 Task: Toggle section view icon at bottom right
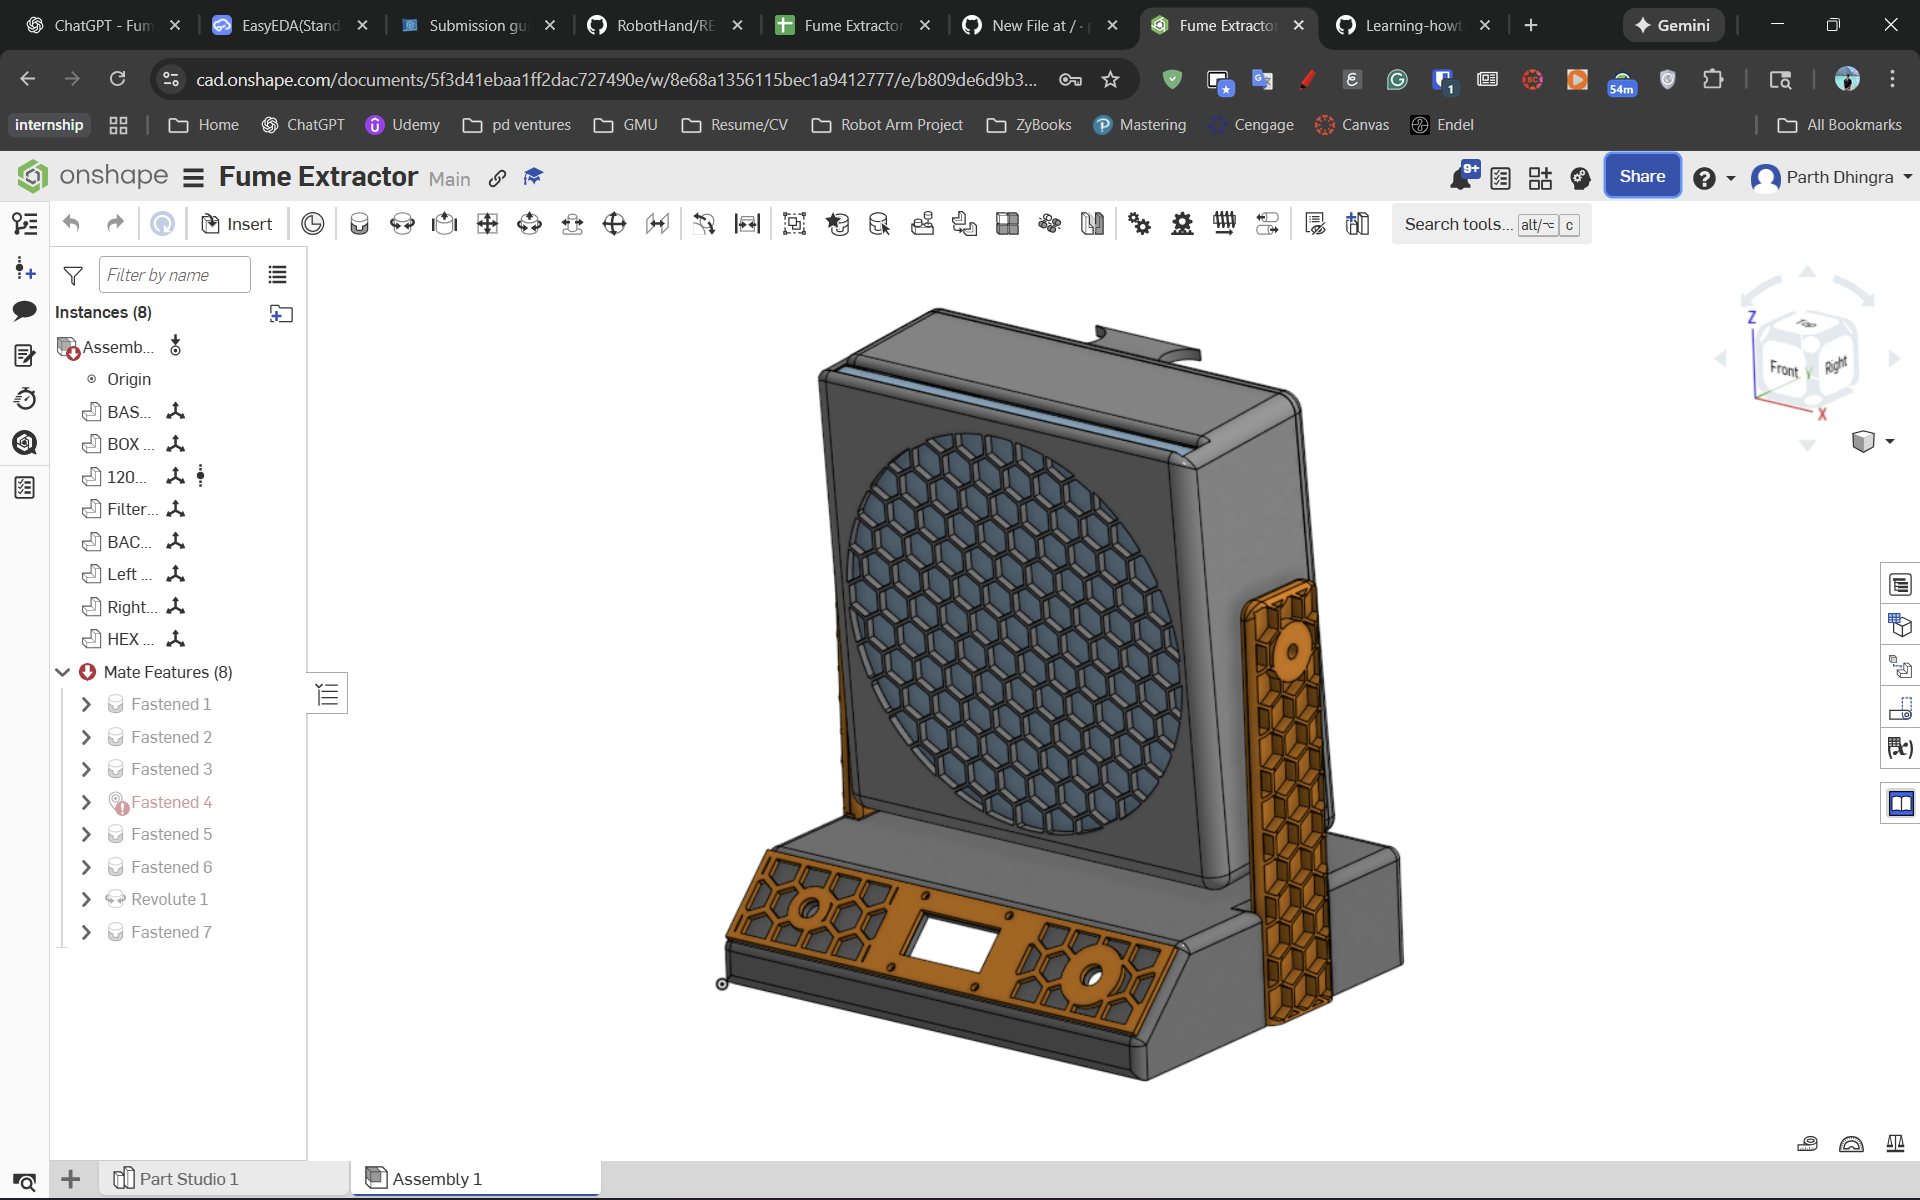coord(1851,1144)
